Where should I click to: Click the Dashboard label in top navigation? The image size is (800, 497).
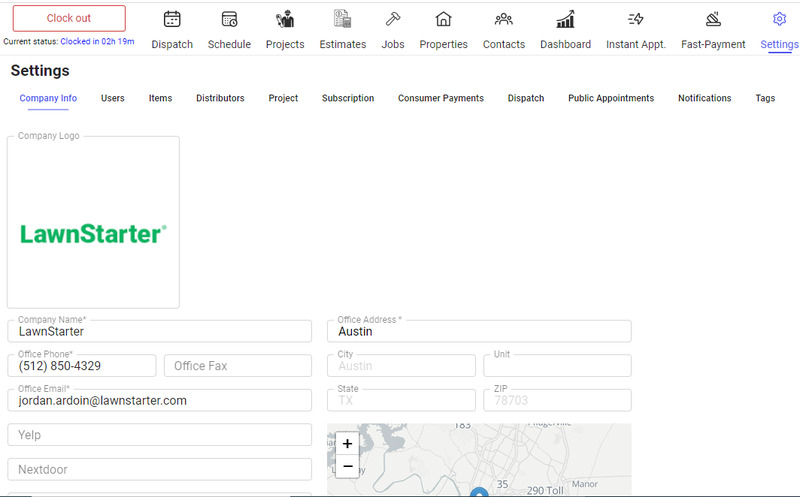tap(566, 44)
